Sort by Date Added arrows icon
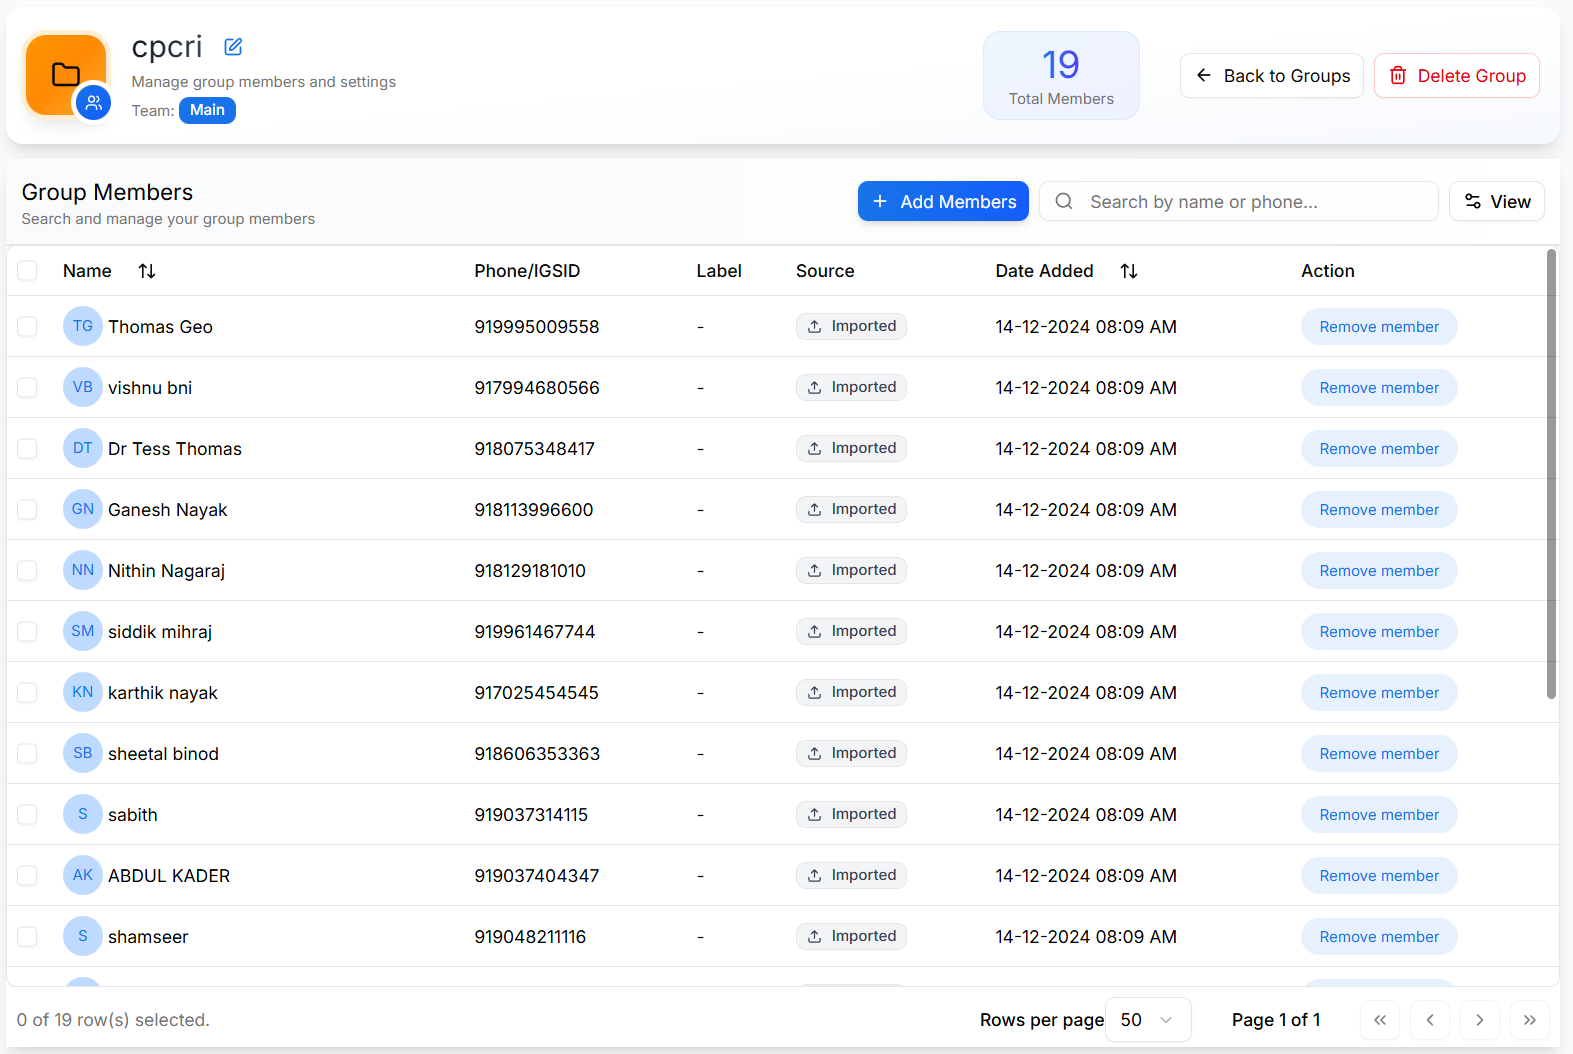Viewport: 1573px width, 1054px height. 1129,271
